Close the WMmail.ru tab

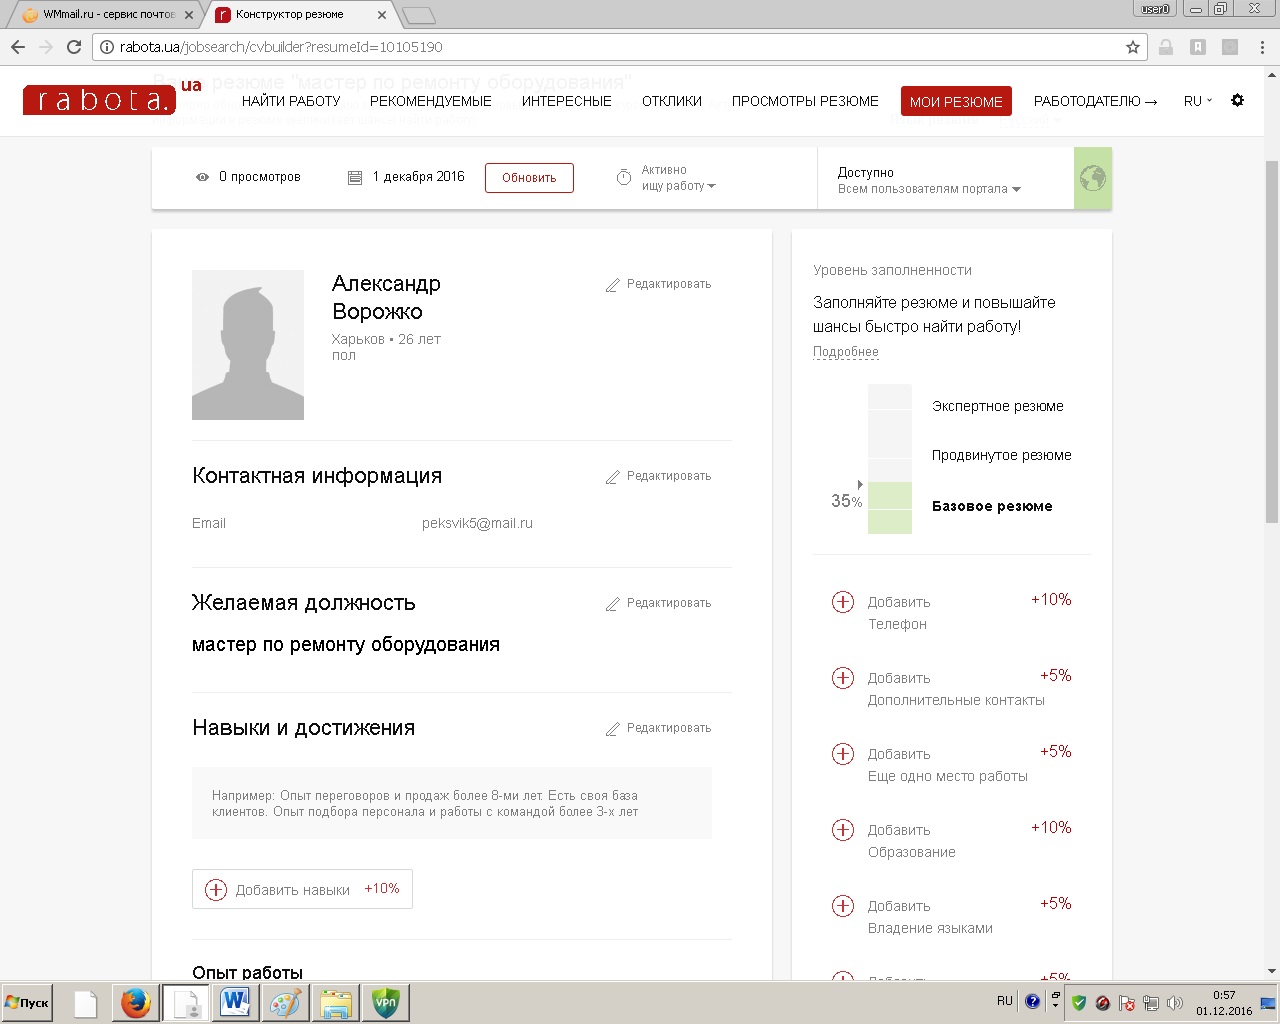[189, 15]
